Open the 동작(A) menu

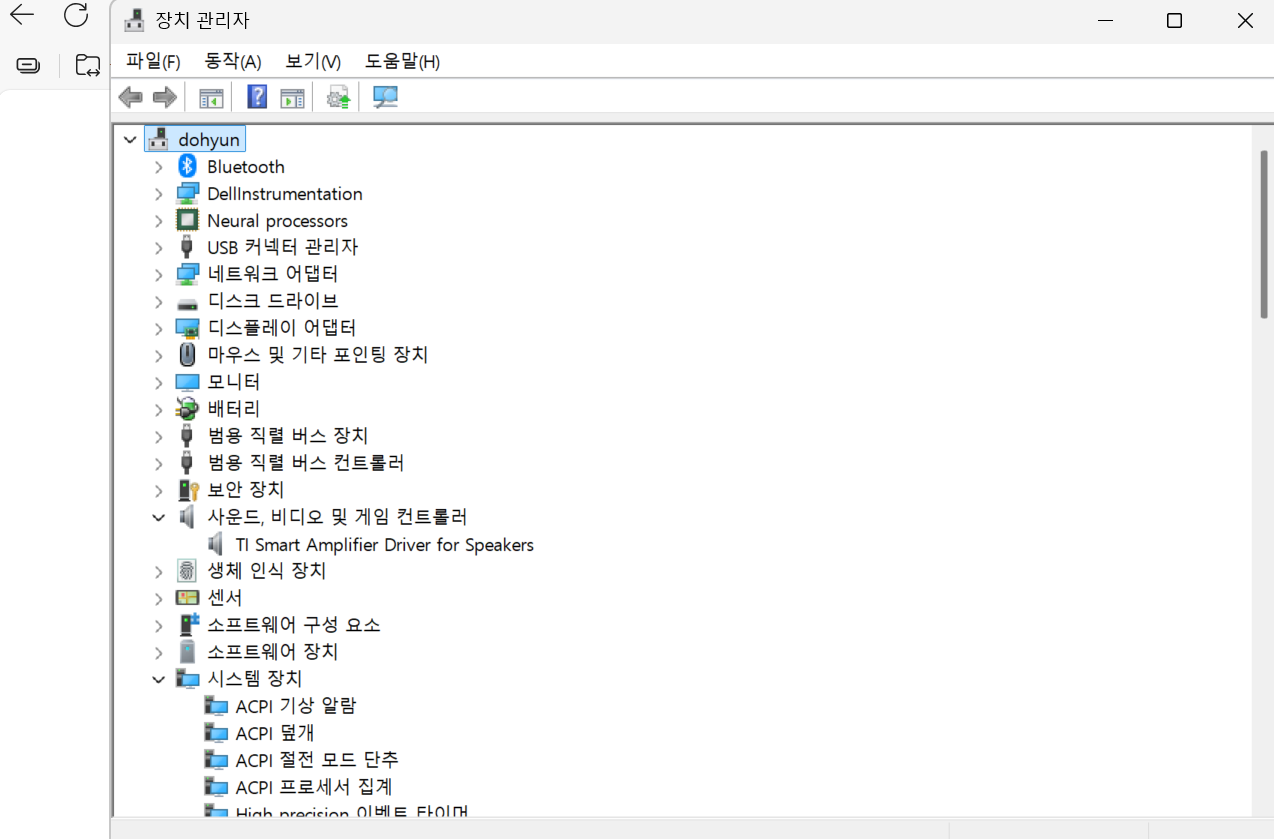point(233,61)
